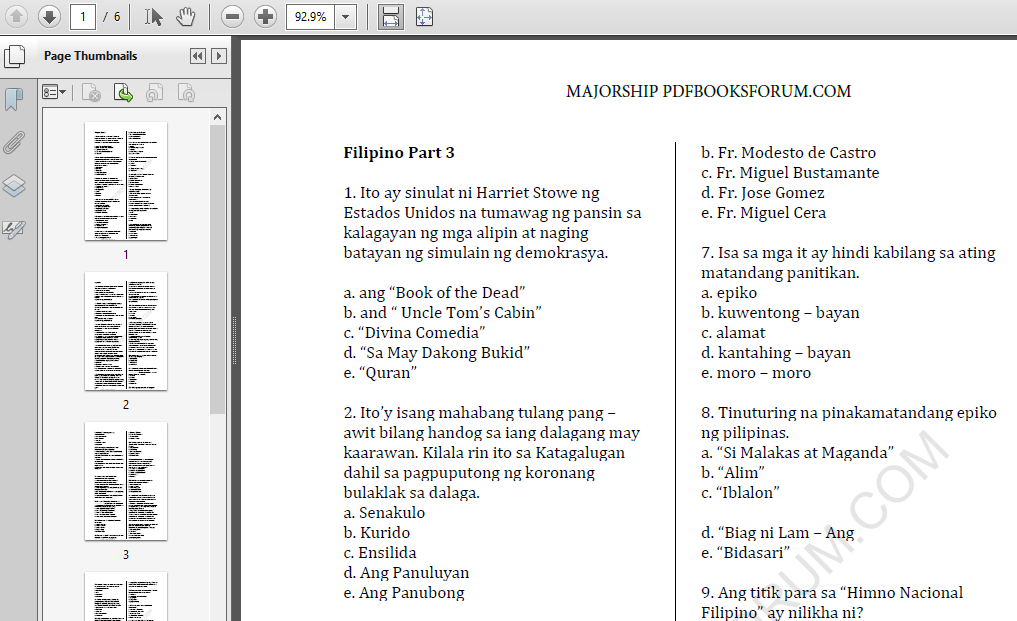
Task: Open the Signatures panel
Action: click(x=14, y=229)
